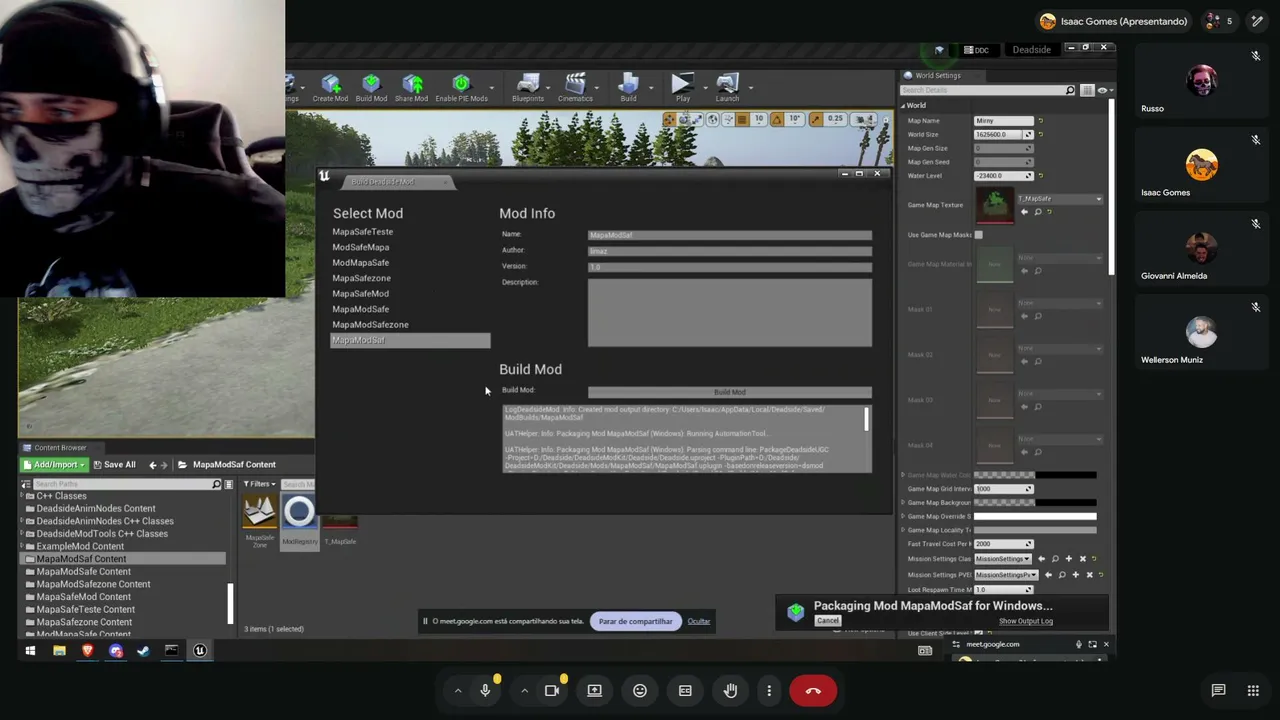Collapse the World category in details
The width and height of the screenshot is (1280, 720).
904,105
